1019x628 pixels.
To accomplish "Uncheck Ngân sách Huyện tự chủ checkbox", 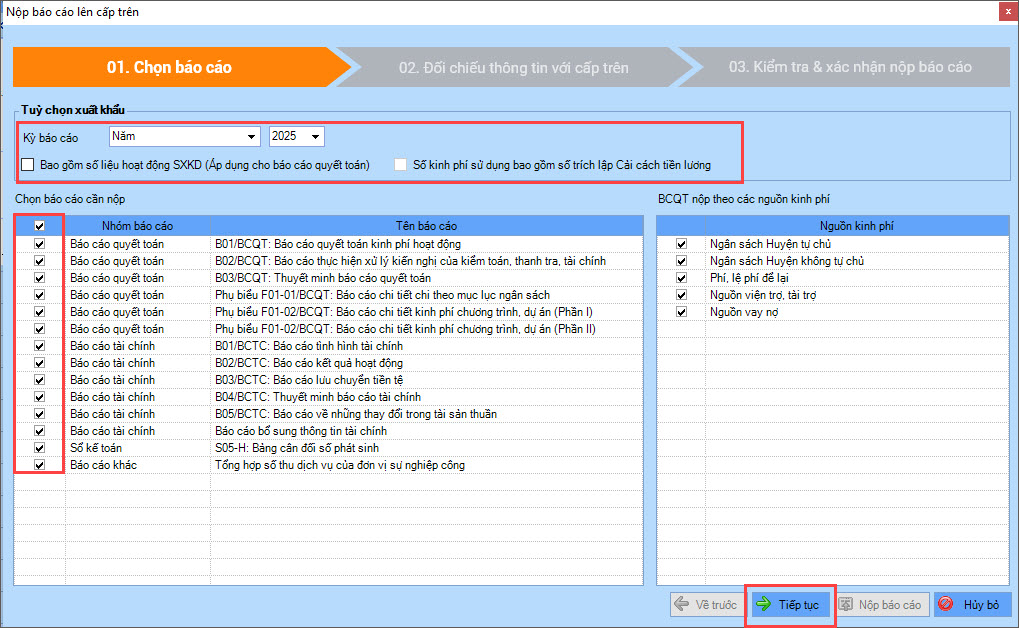I will [x=681, y=243].
